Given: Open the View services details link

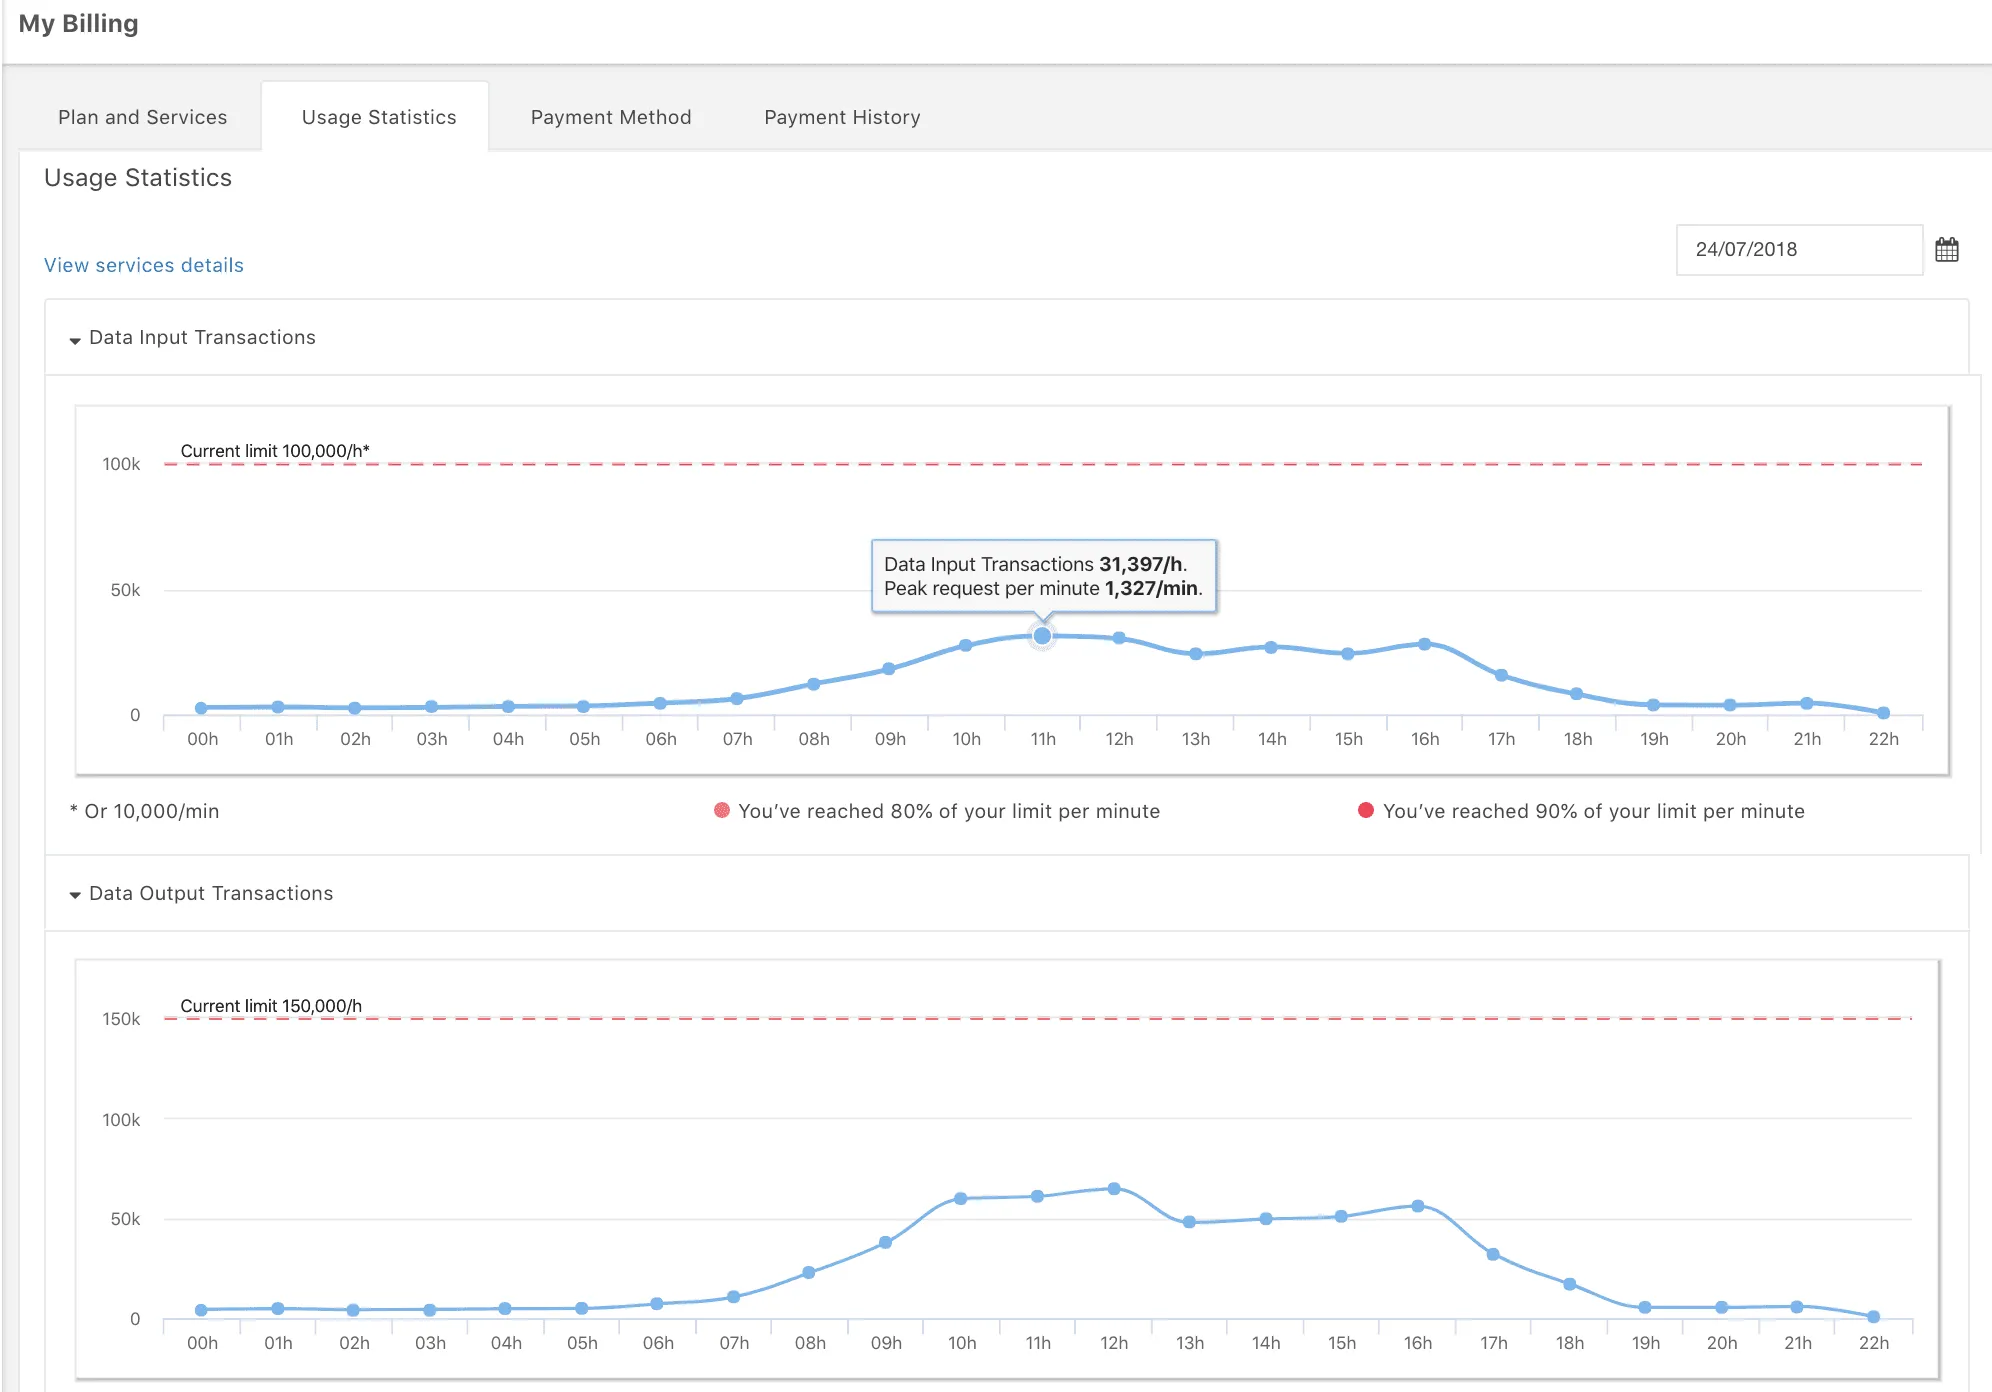Looking at the screenshot, I should tap(143, 264).
